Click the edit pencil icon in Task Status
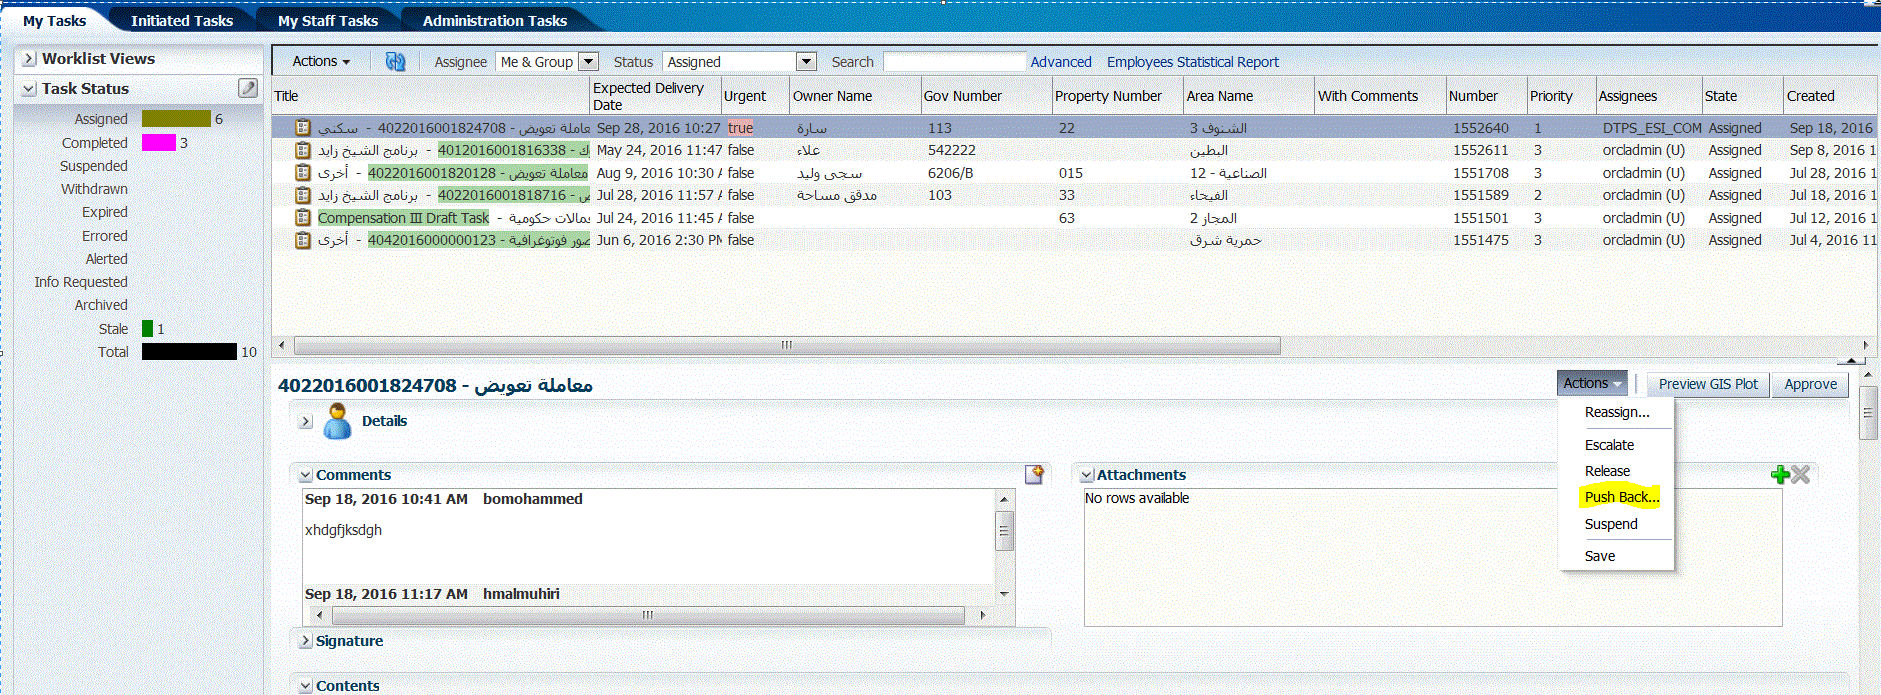 point(248,88)
